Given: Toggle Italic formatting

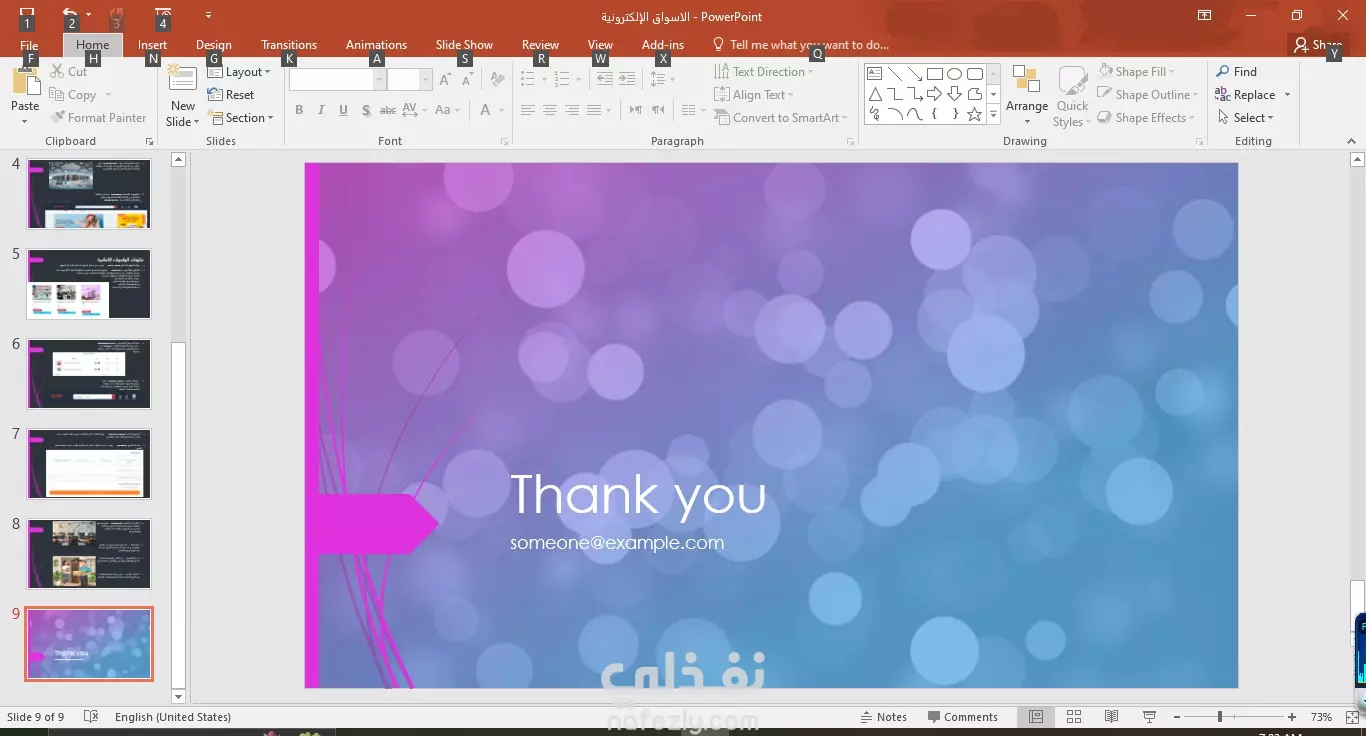Looking at the screenshot, I should tap(321, 110).
